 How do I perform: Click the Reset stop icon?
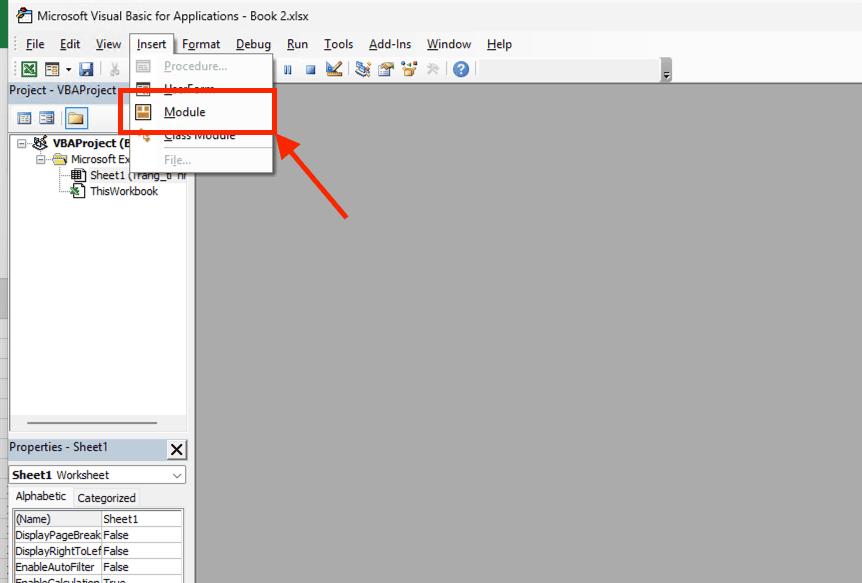point(311,70)
